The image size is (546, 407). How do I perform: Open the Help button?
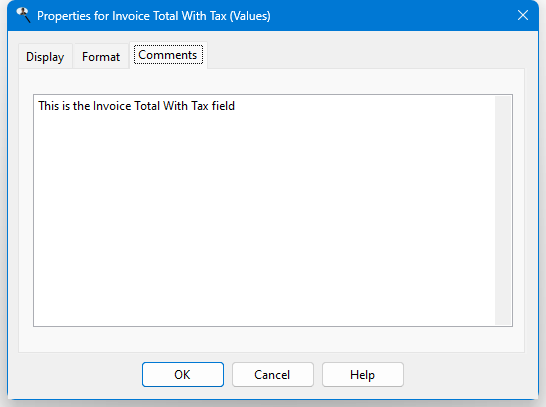point(362,375)
